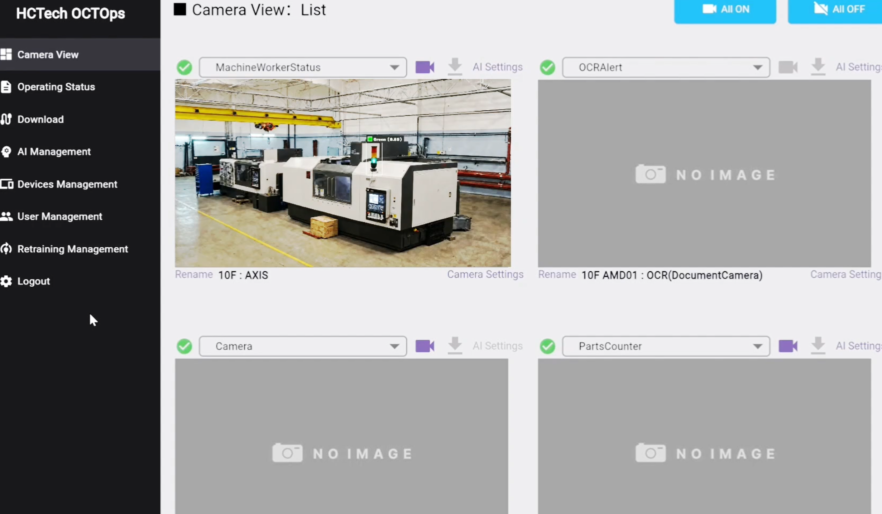Click green status check for MachineWorkerStatus camera
The height and width of the screenshot is (514, 882).
pyautogui.click(x=184, y=67)
